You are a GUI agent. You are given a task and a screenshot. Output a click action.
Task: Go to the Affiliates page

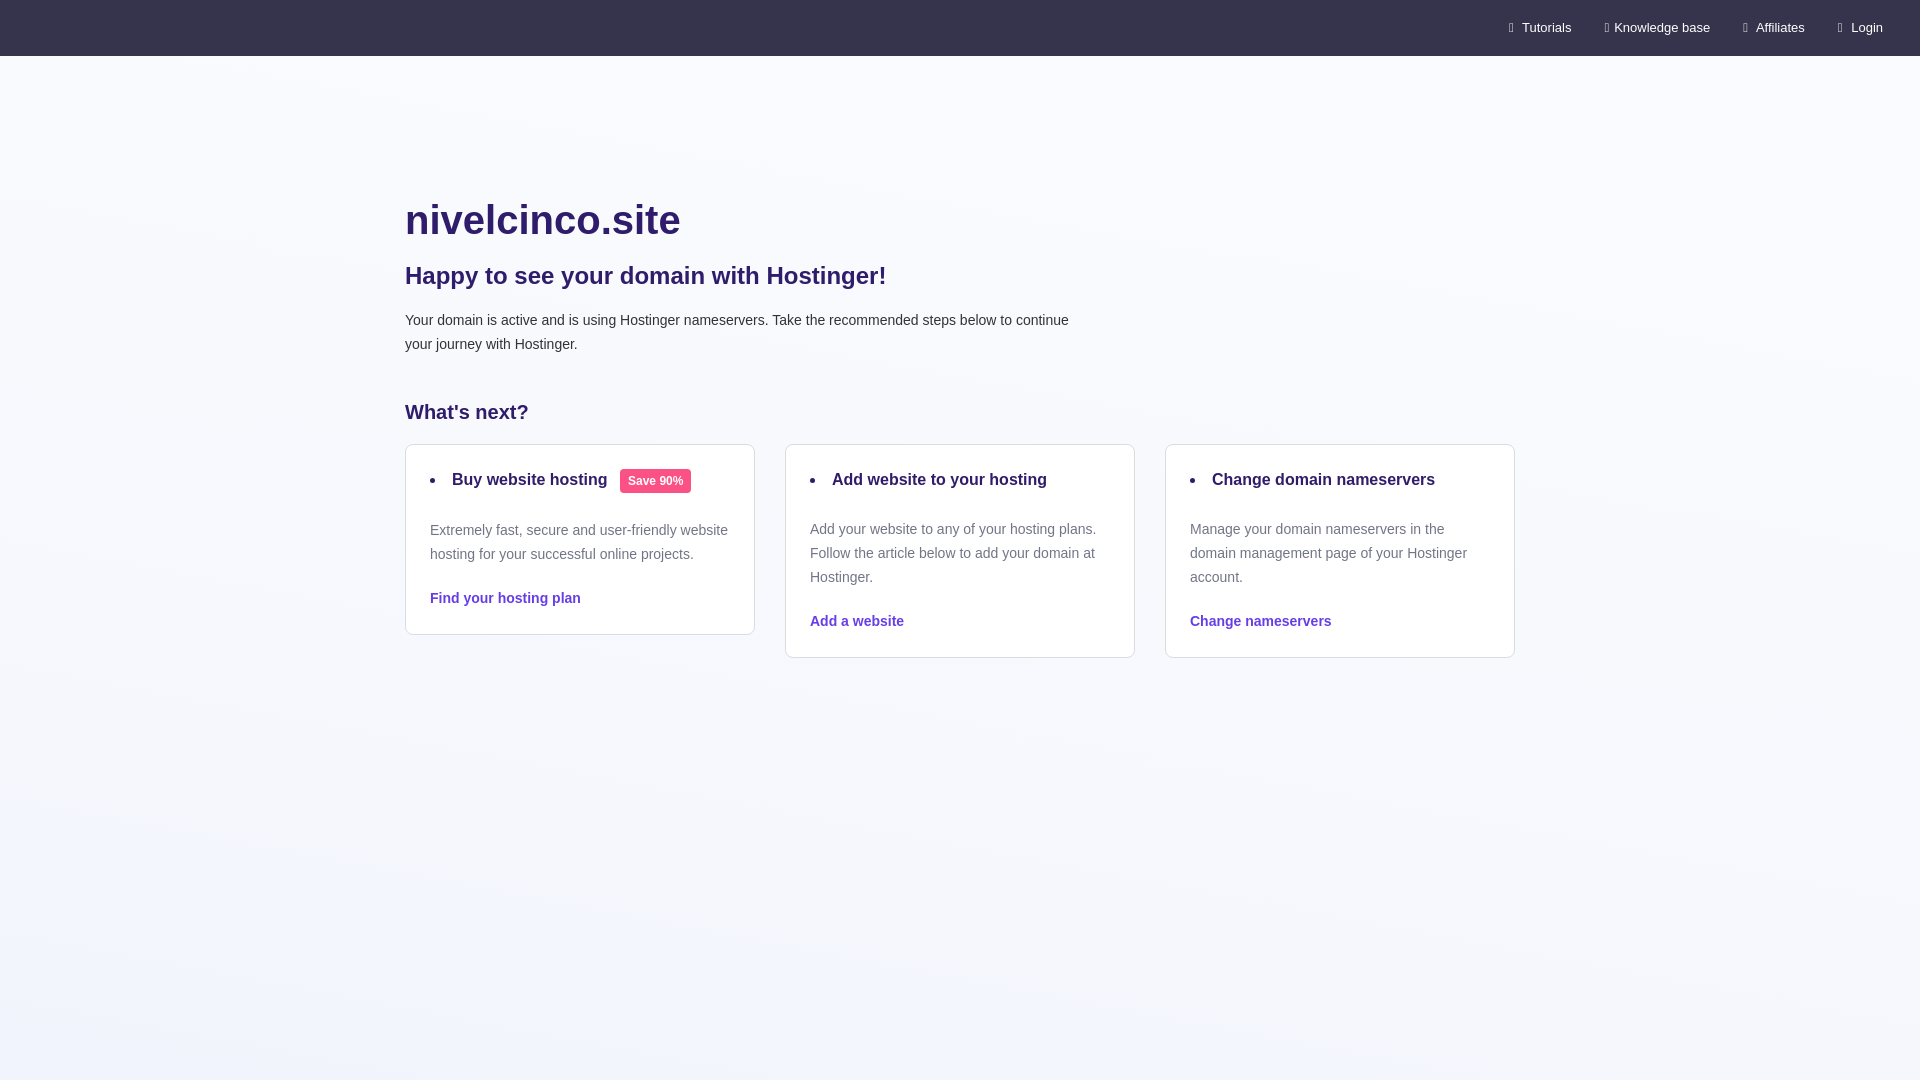pyautogui.click(x=1774, y=28)
